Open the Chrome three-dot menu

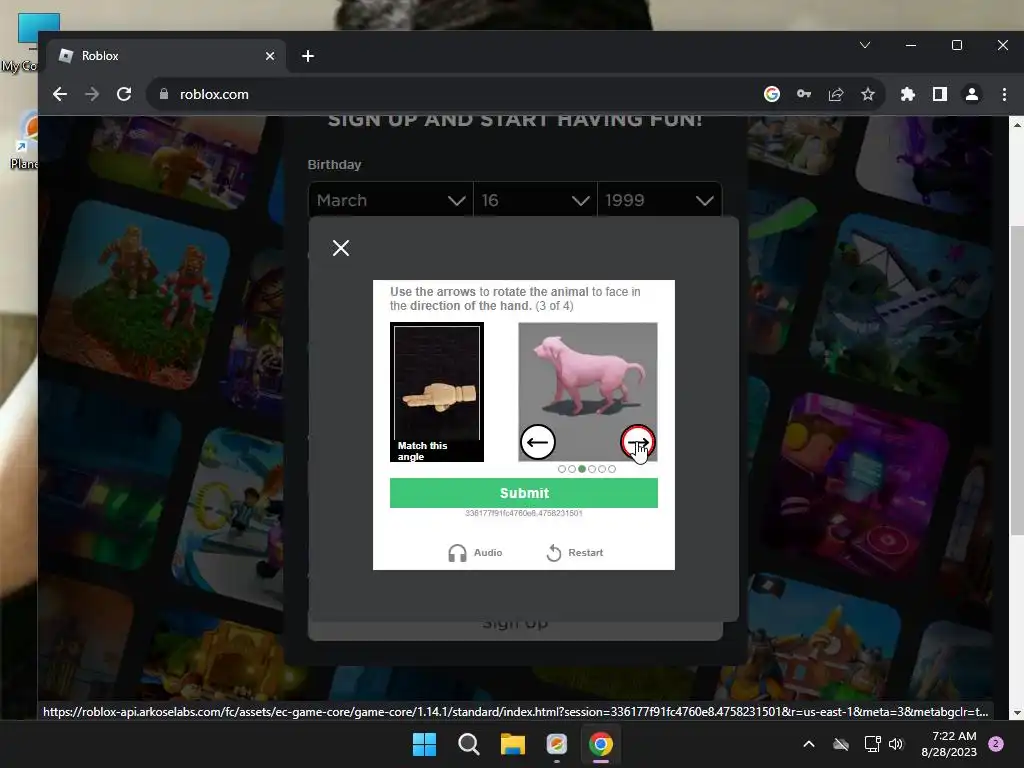point(1004,94)
